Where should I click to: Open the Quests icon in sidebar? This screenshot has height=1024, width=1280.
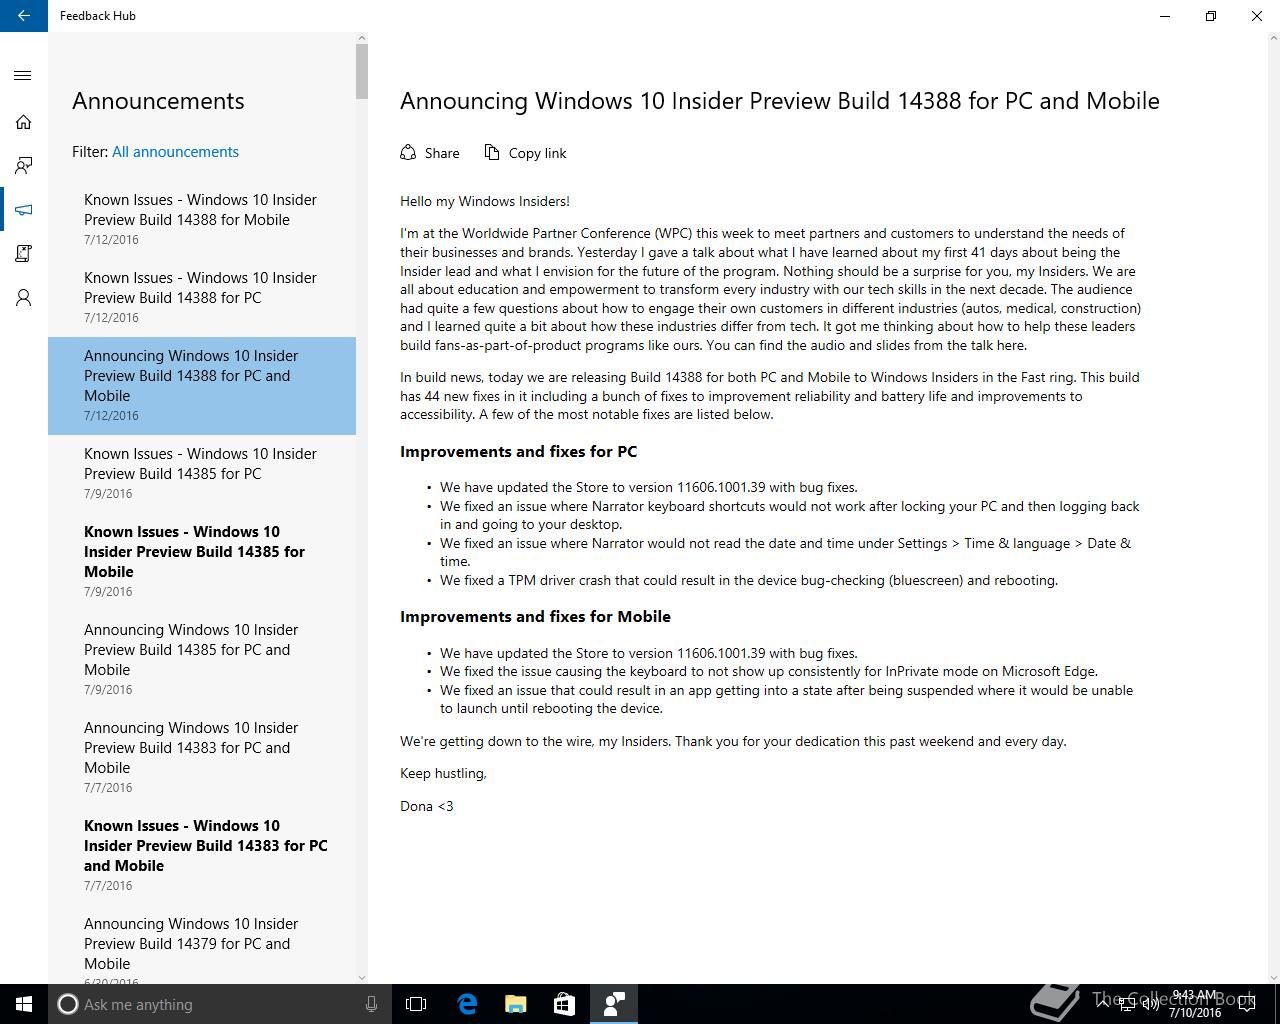(x=23, y=254)
